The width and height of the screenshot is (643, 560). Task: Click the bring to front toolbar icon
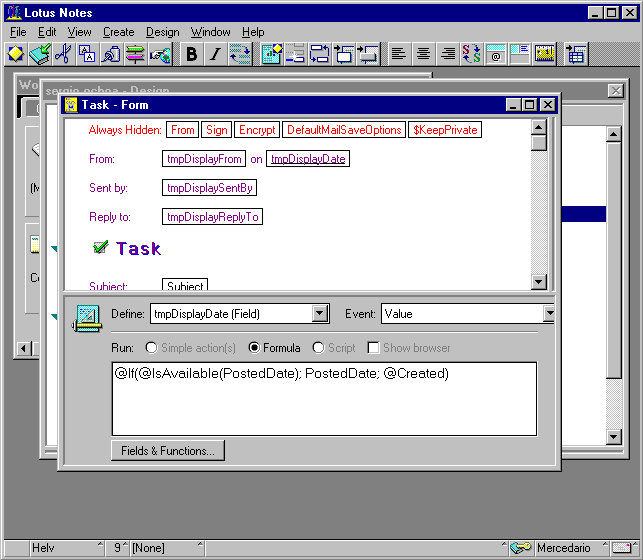344,54
